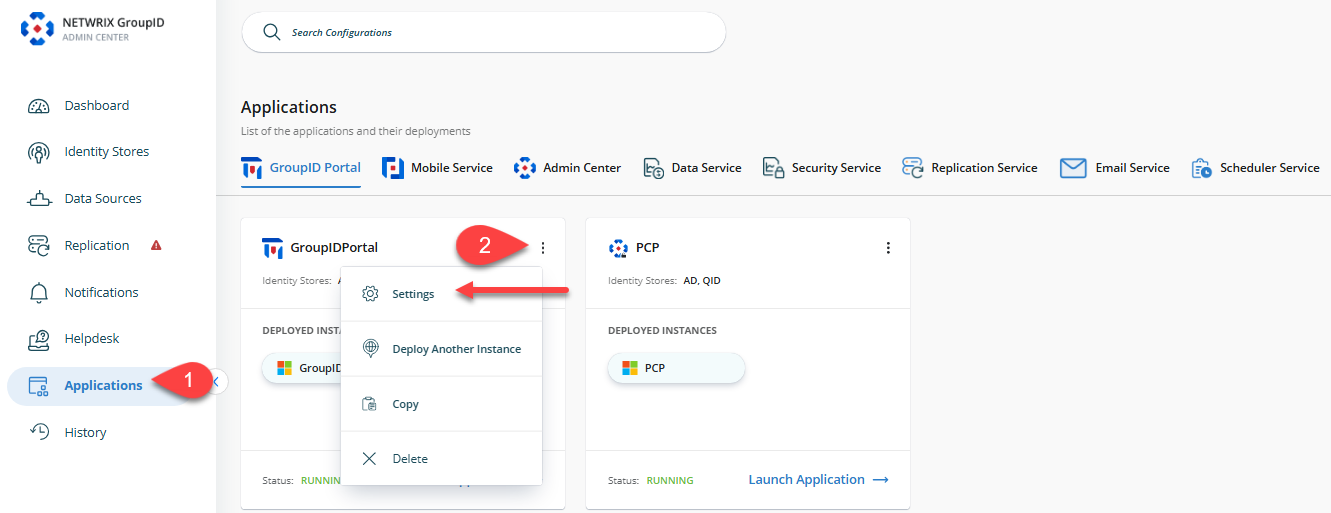The height and width of the screenshot is (513, 1331).
Task: Open the PCP card three-dot menu
Action: point(888,248)
